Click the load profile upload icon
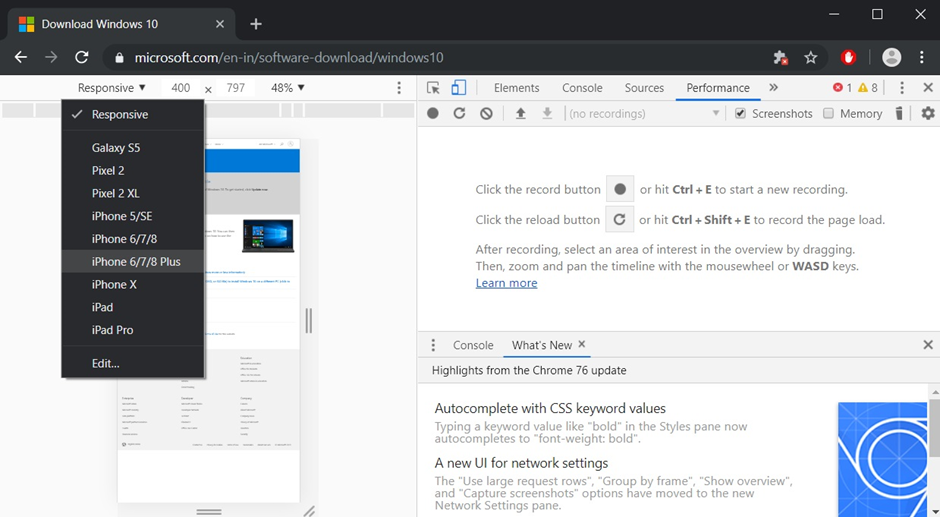 (520, 114)
